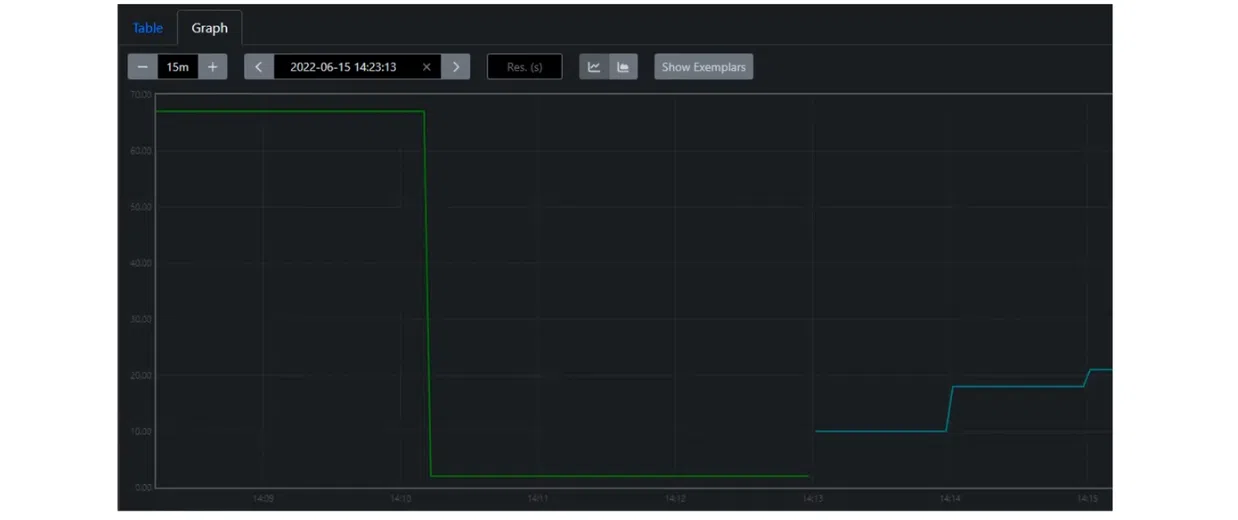Select the Graph tab
1238x520 pixels.
coord(210,28)
